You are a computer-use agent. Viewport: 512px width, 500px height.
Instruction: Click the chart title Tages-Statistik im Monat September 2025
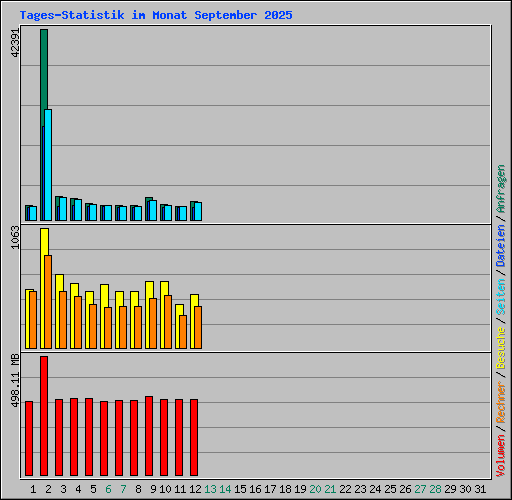point(156,15)
